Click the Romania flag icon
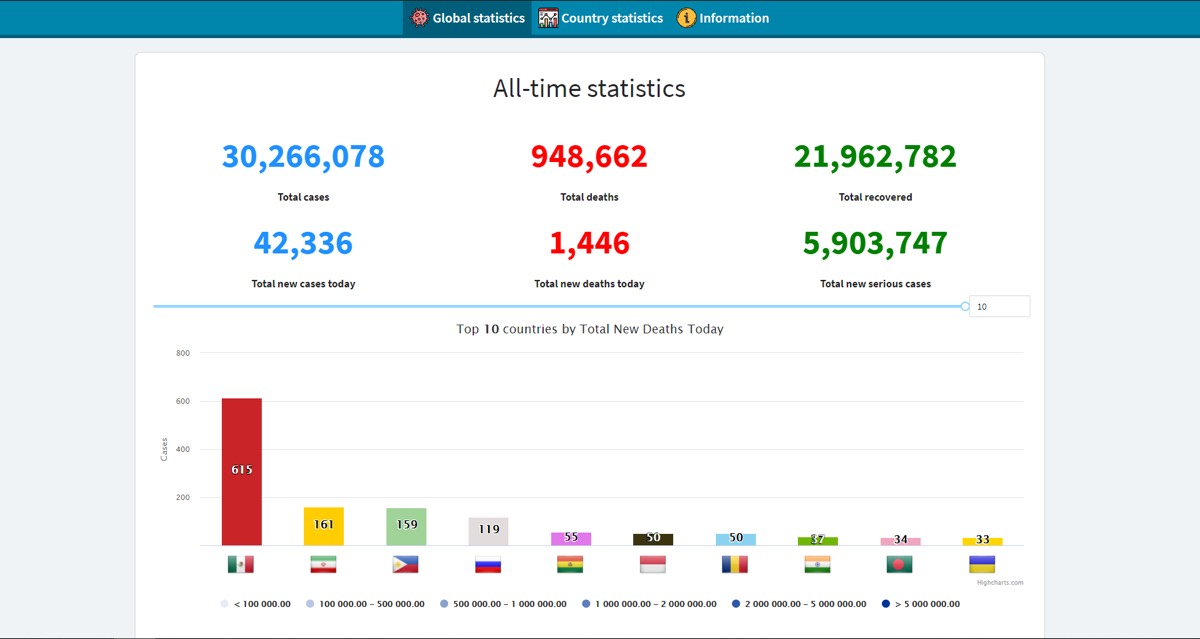 tap(735, 564)
